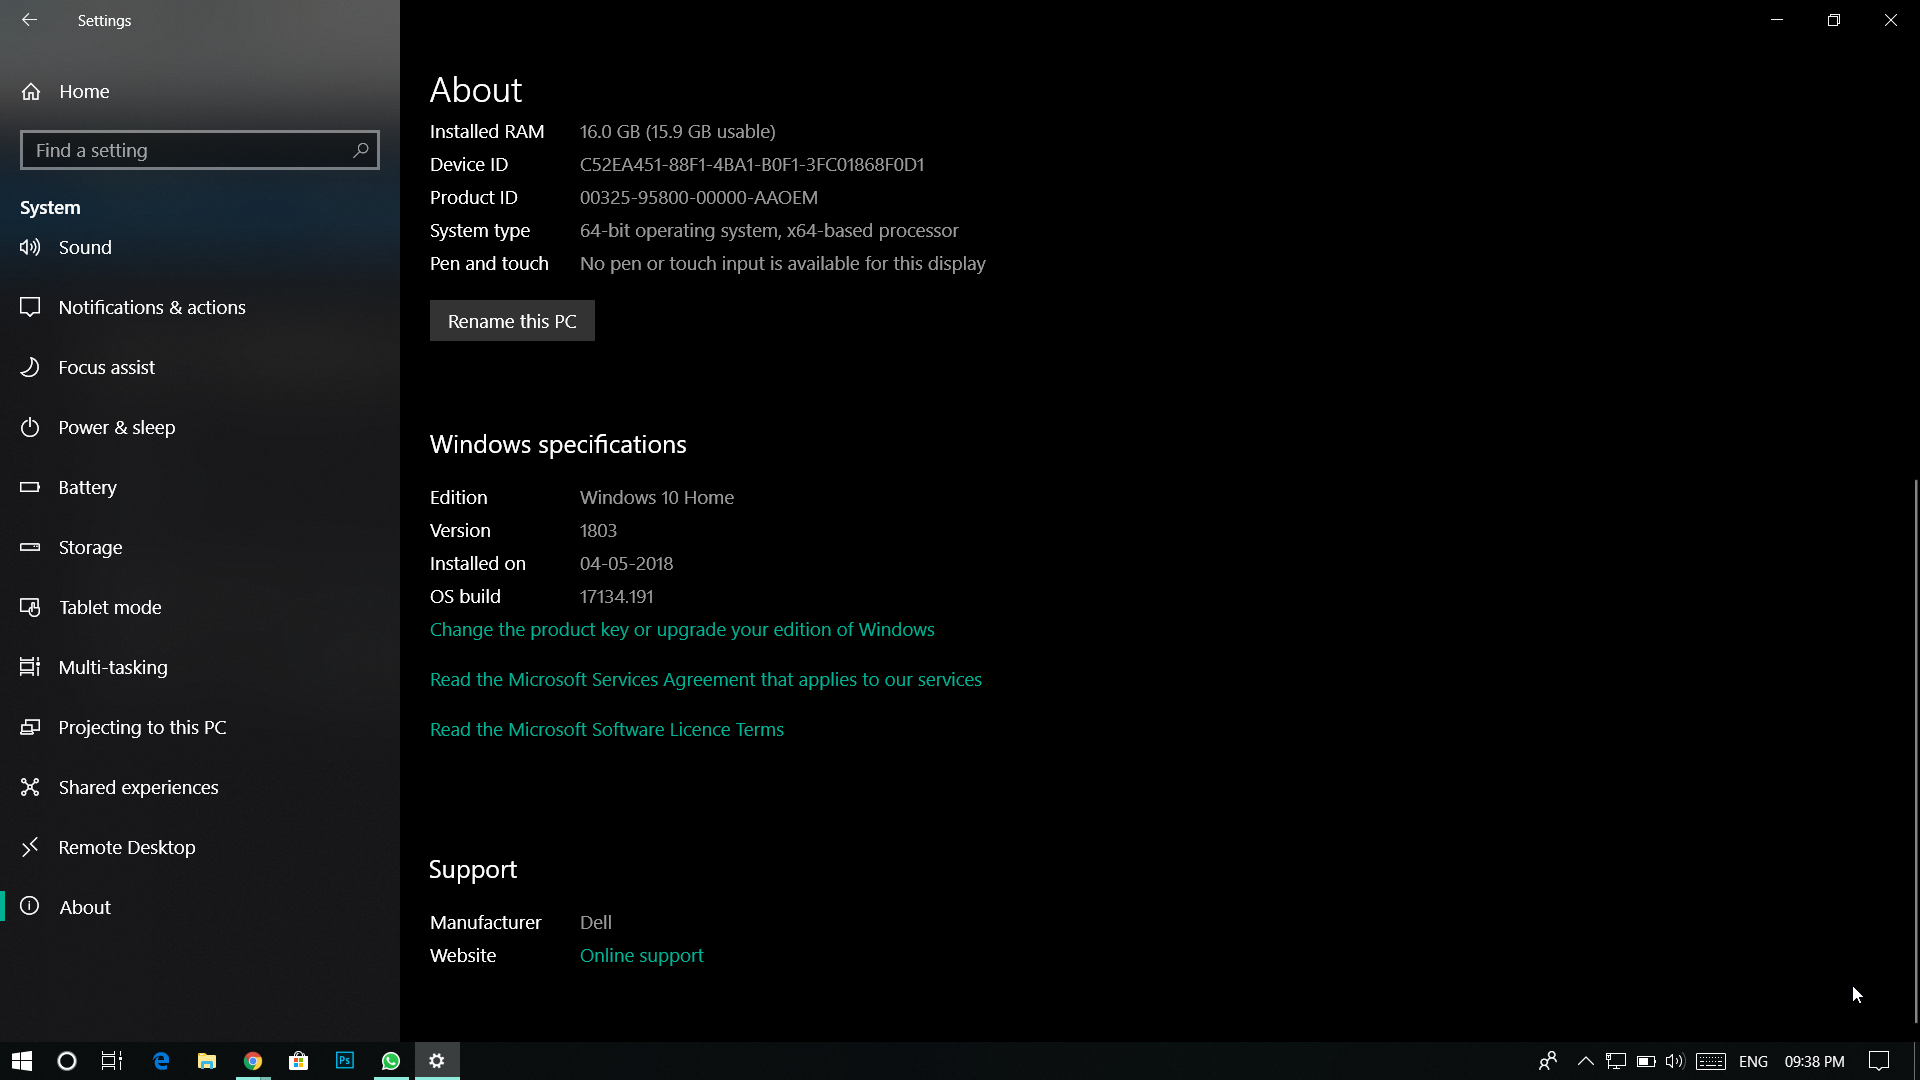Open Remote Desktop settings
The image size is (1920, 1080).
127,847
